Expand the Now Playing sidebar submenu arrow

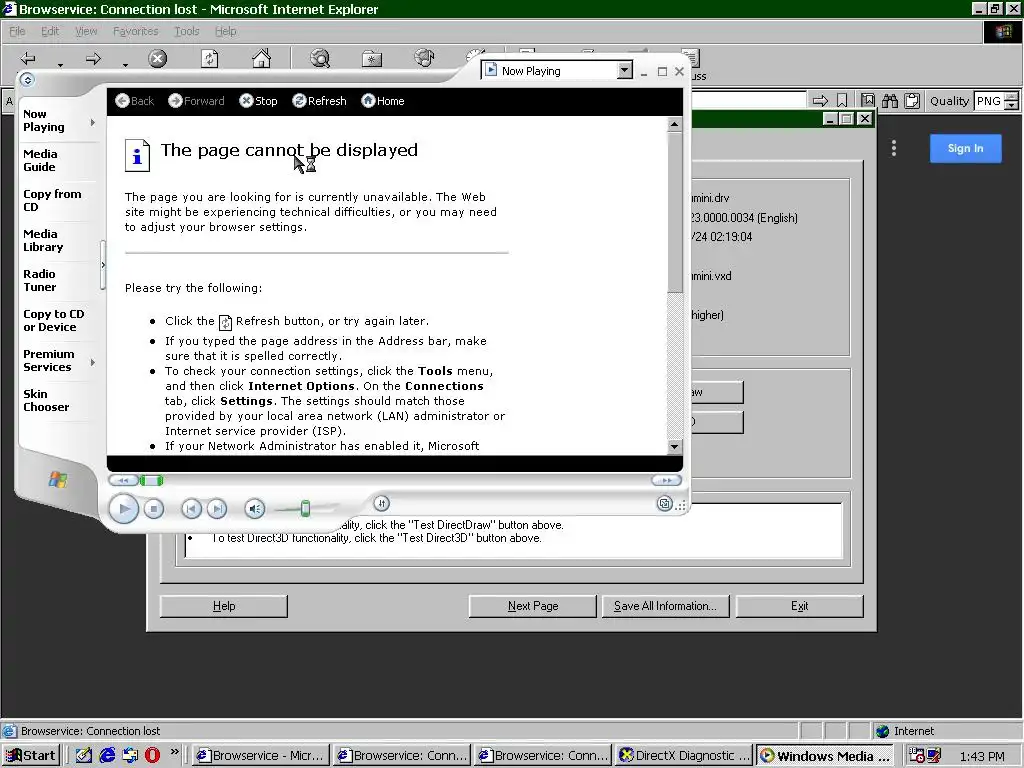[93, 122]
